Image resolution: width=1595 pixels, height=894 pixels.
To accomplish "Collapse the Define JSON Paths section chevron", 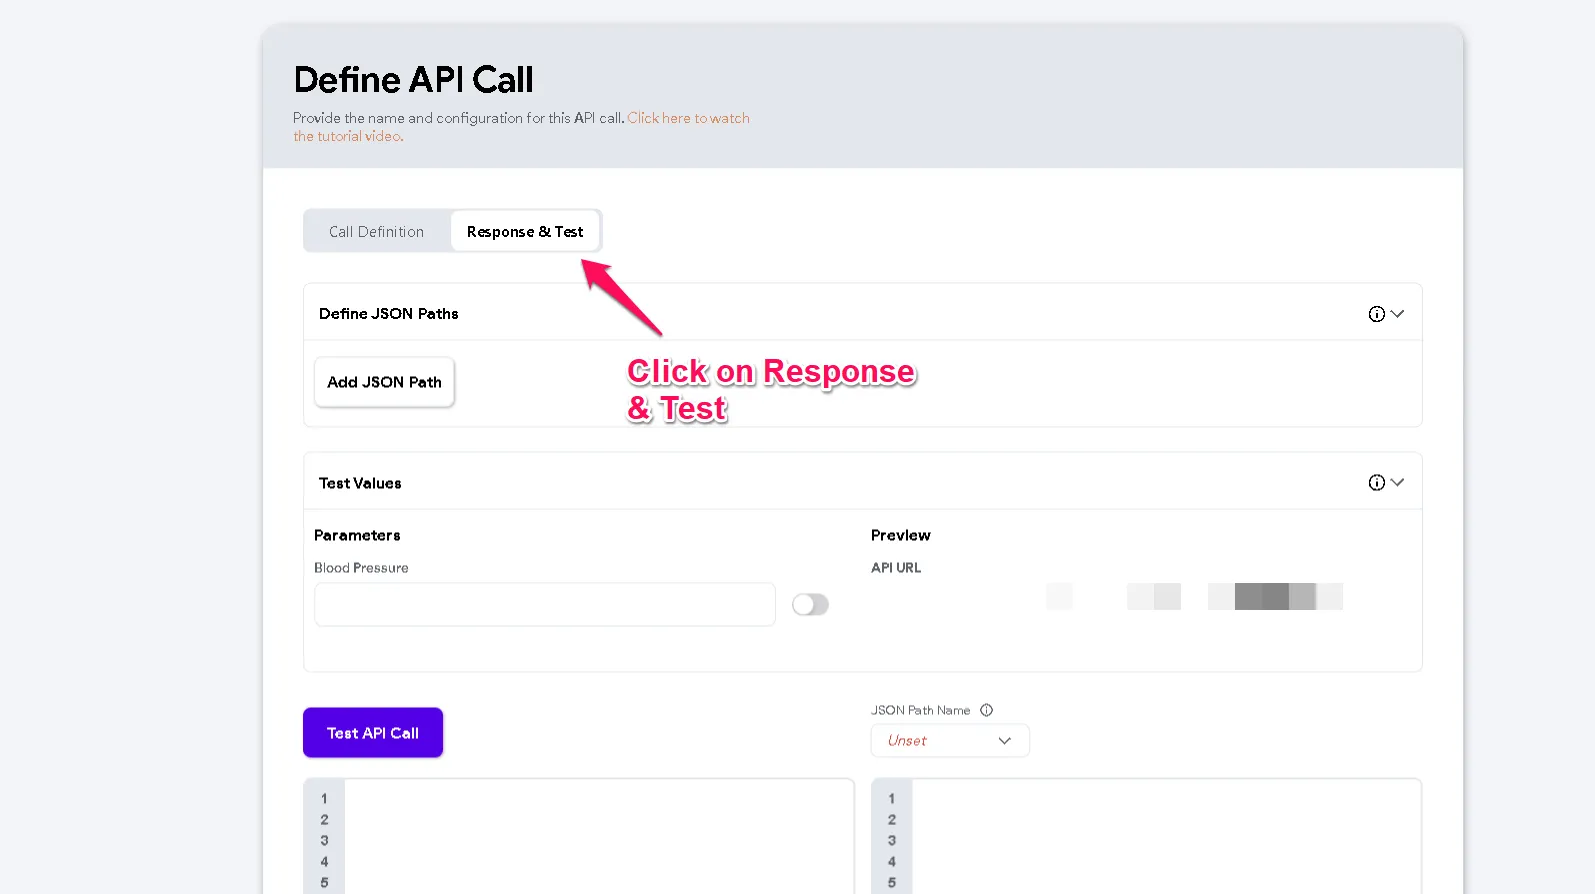I will click(x=1397, y=314).
